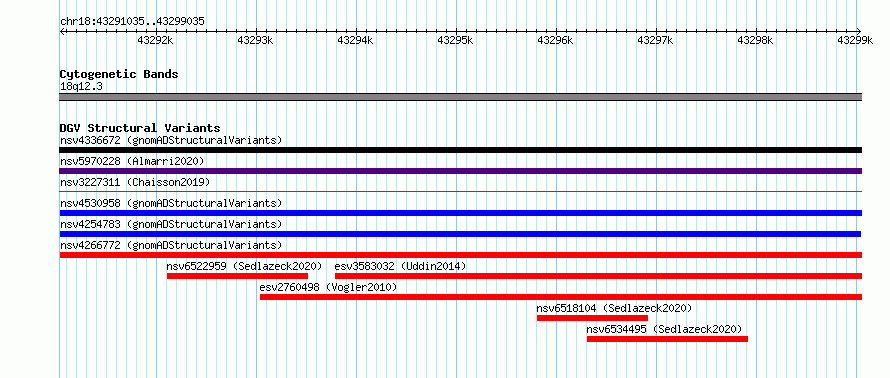Select the red esv3583032 variant bar
Image resolution: width=890 pixels, height=378 pixels.
pyautogui.click(x=598, y=276)
